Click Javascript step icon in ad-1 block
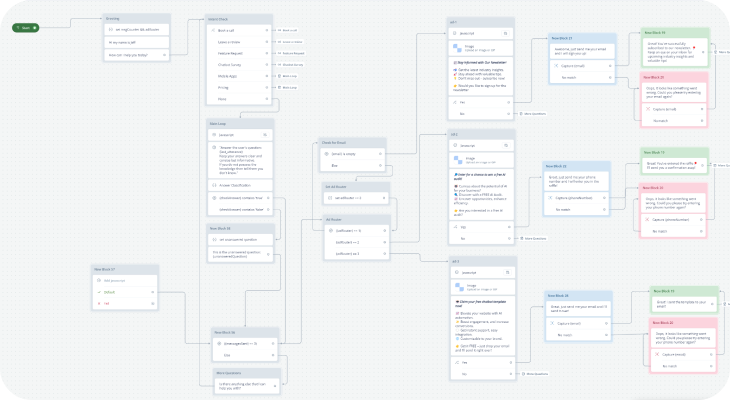The image size is (730, 400). [455, 34]
